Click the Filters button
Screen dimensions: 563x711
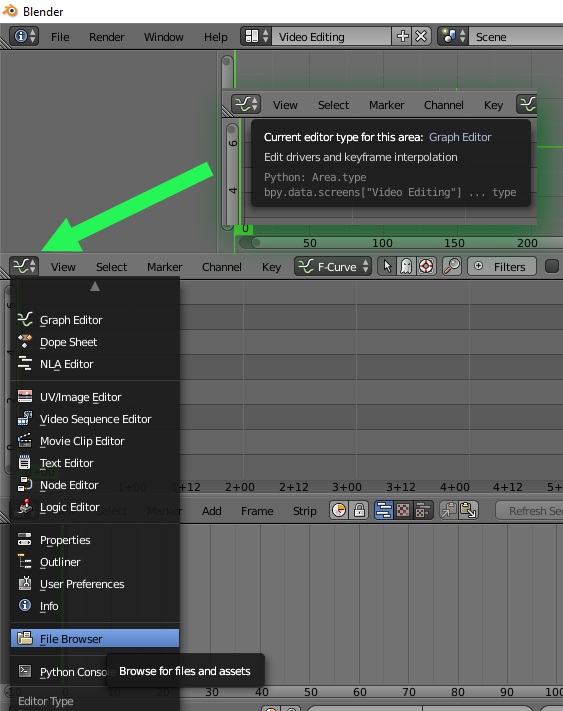(x=502, y=267)
